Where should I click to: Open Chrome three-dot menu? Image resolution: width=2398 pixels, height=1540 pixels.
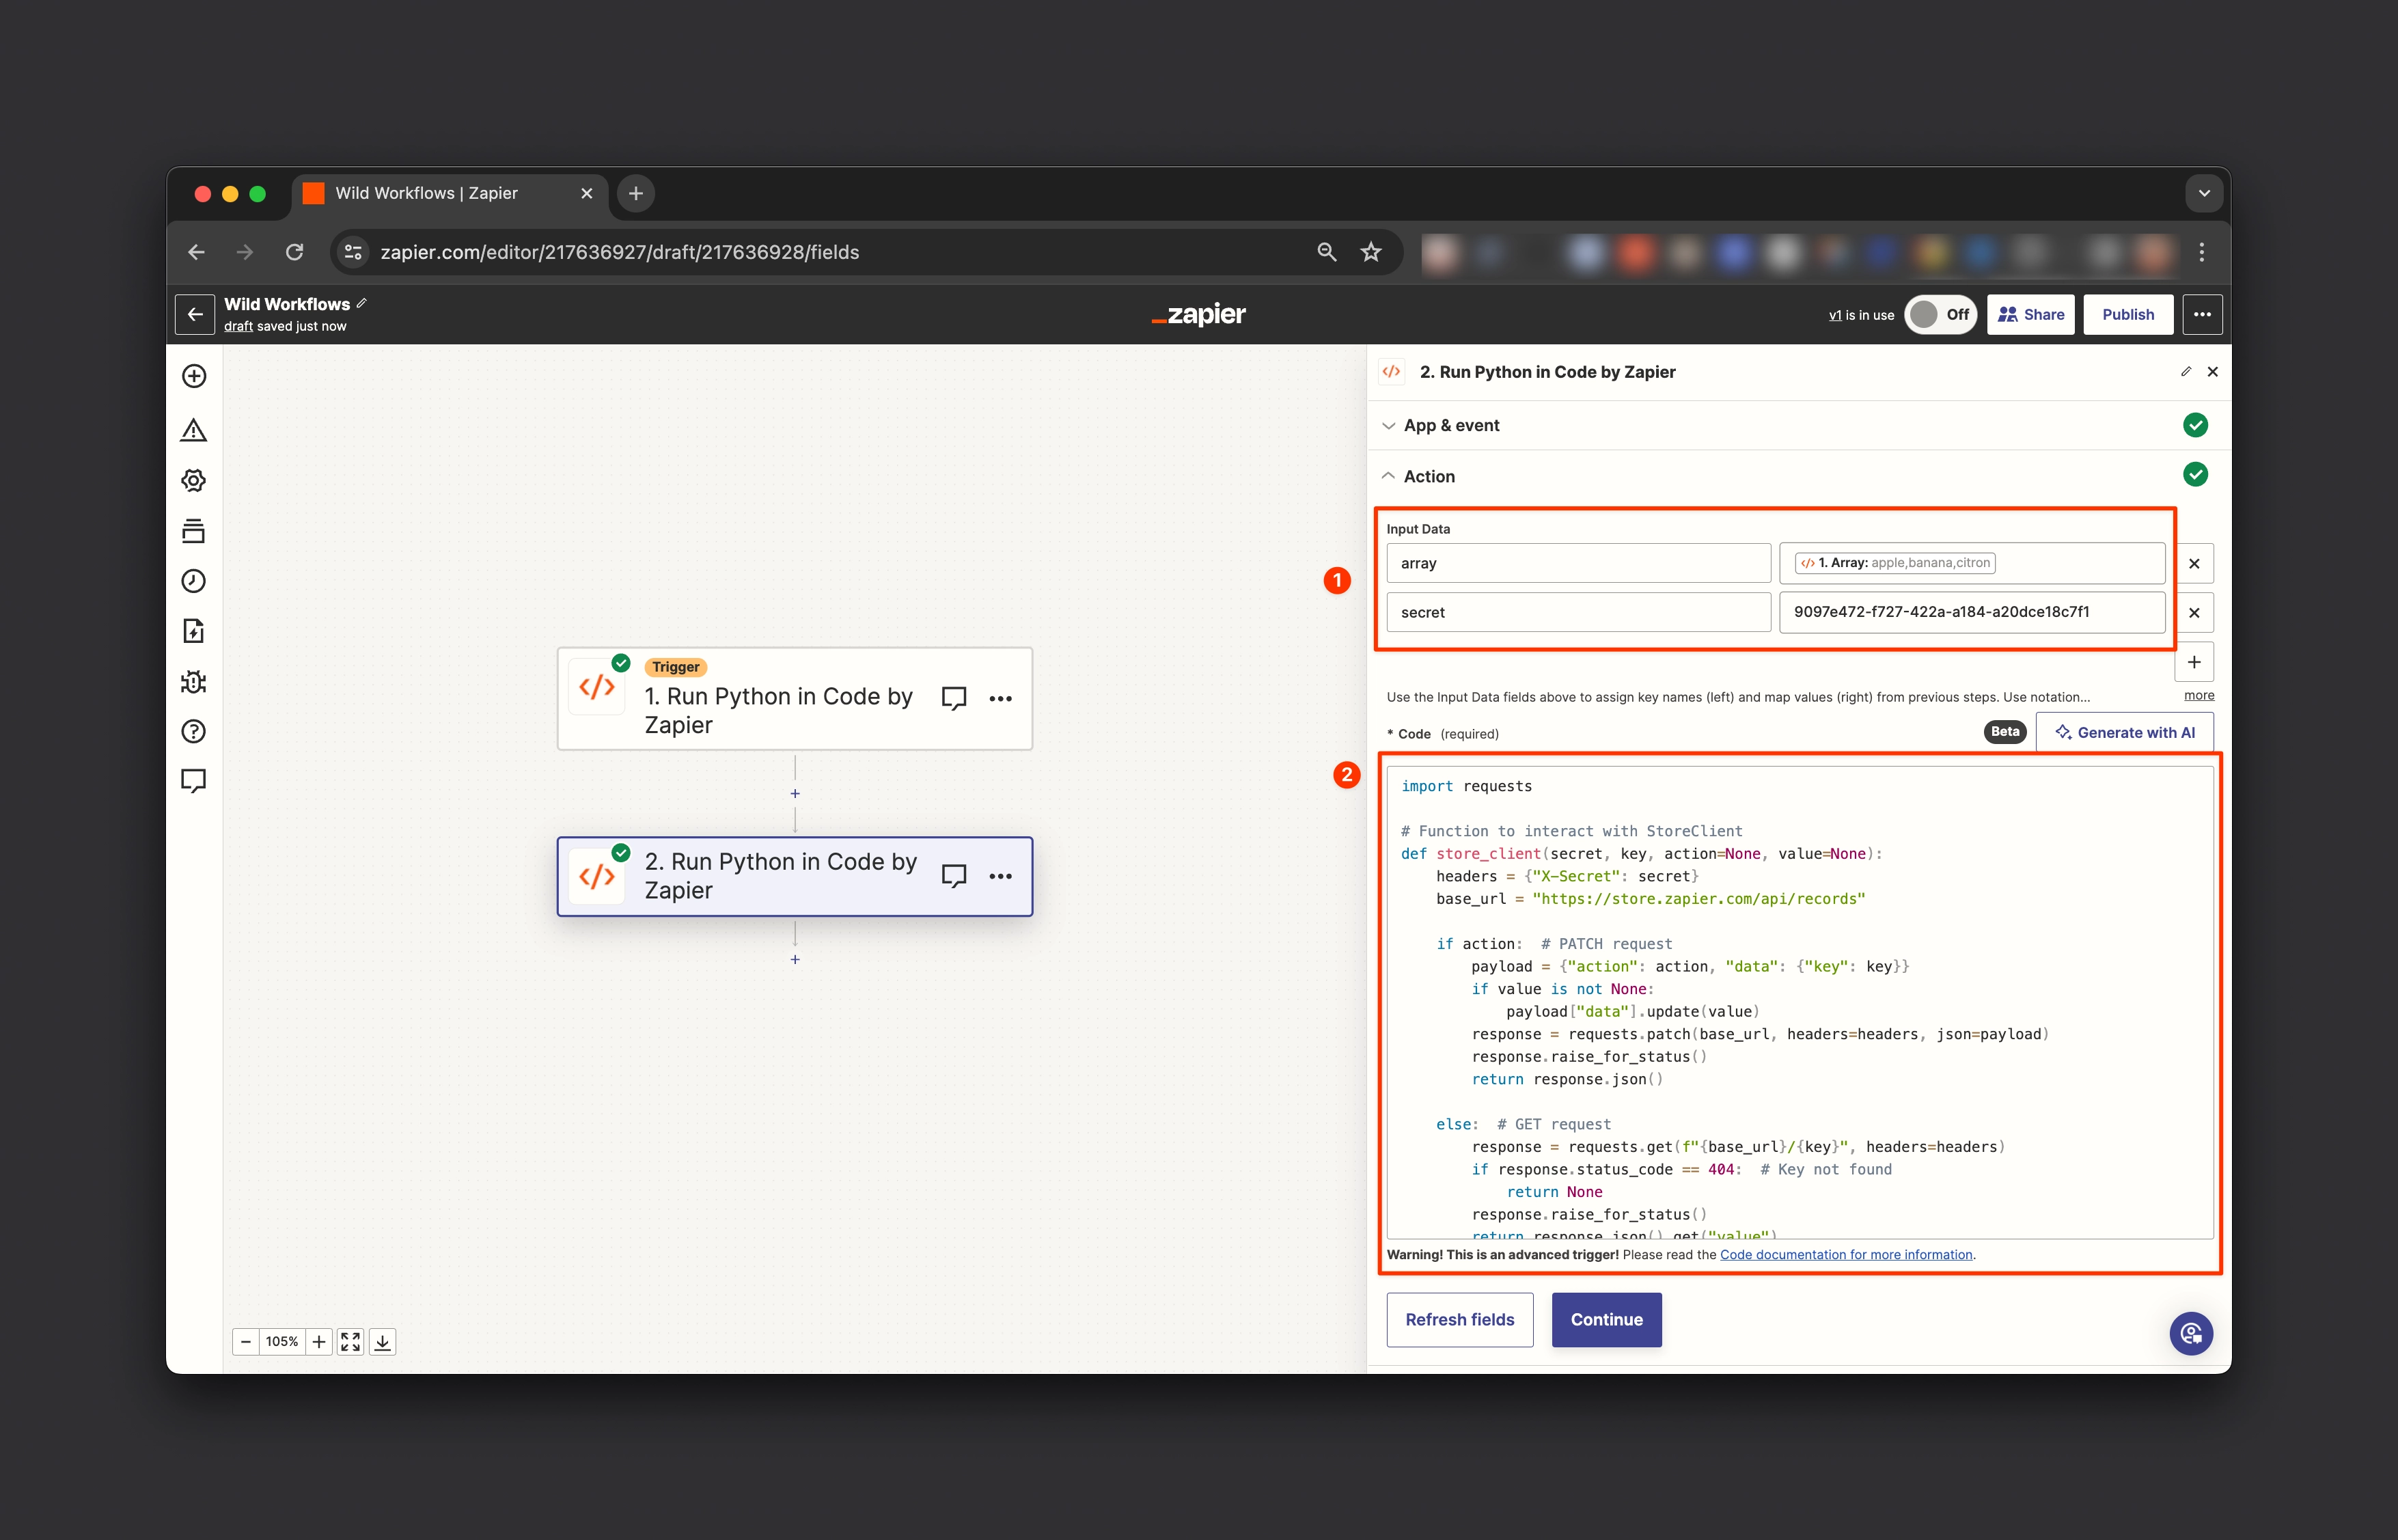[x=2202, y=252]
